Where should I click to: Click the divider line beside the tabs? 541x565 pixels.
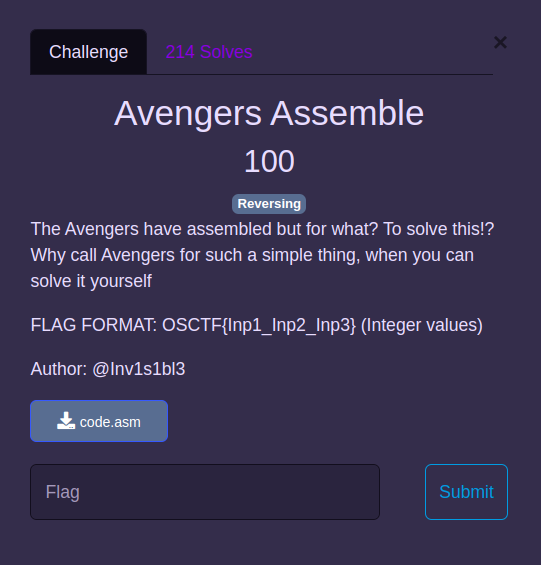coord(320,74)
